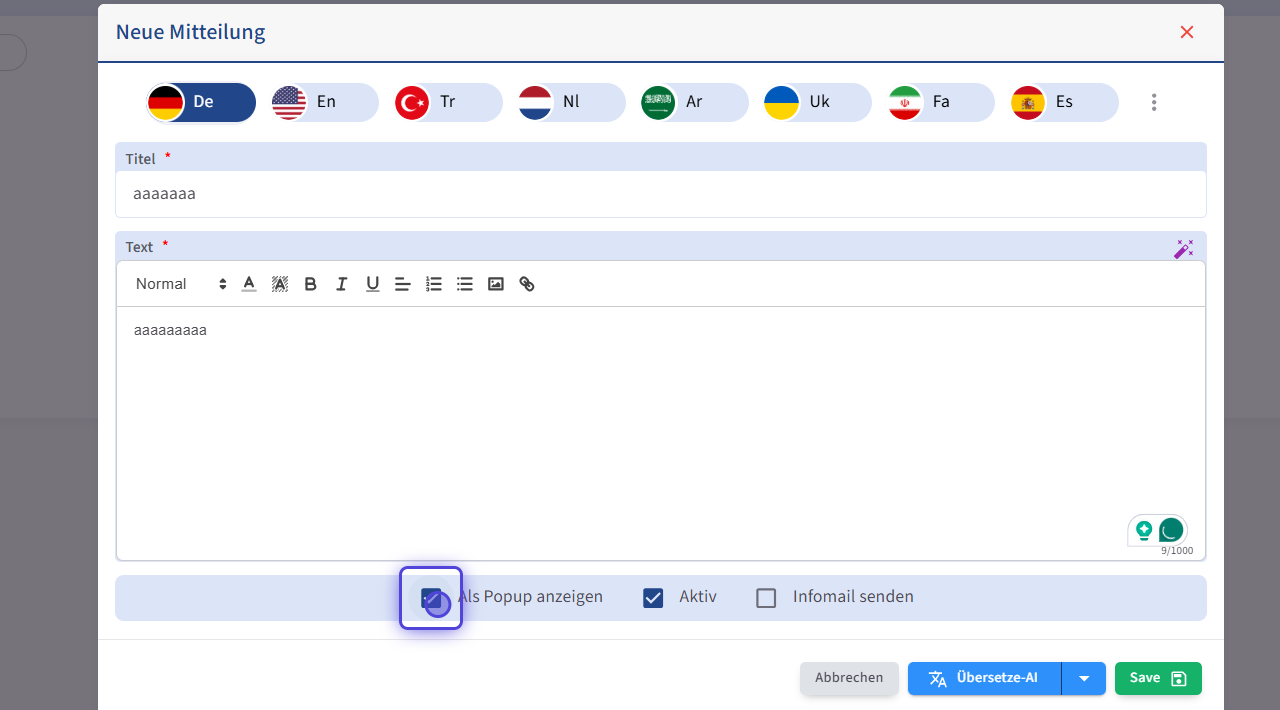Image resolution: width=1280 pixels, height=710 pixels.
Task: Toggle bold formatting in the text editor
Action: (311, 284)
